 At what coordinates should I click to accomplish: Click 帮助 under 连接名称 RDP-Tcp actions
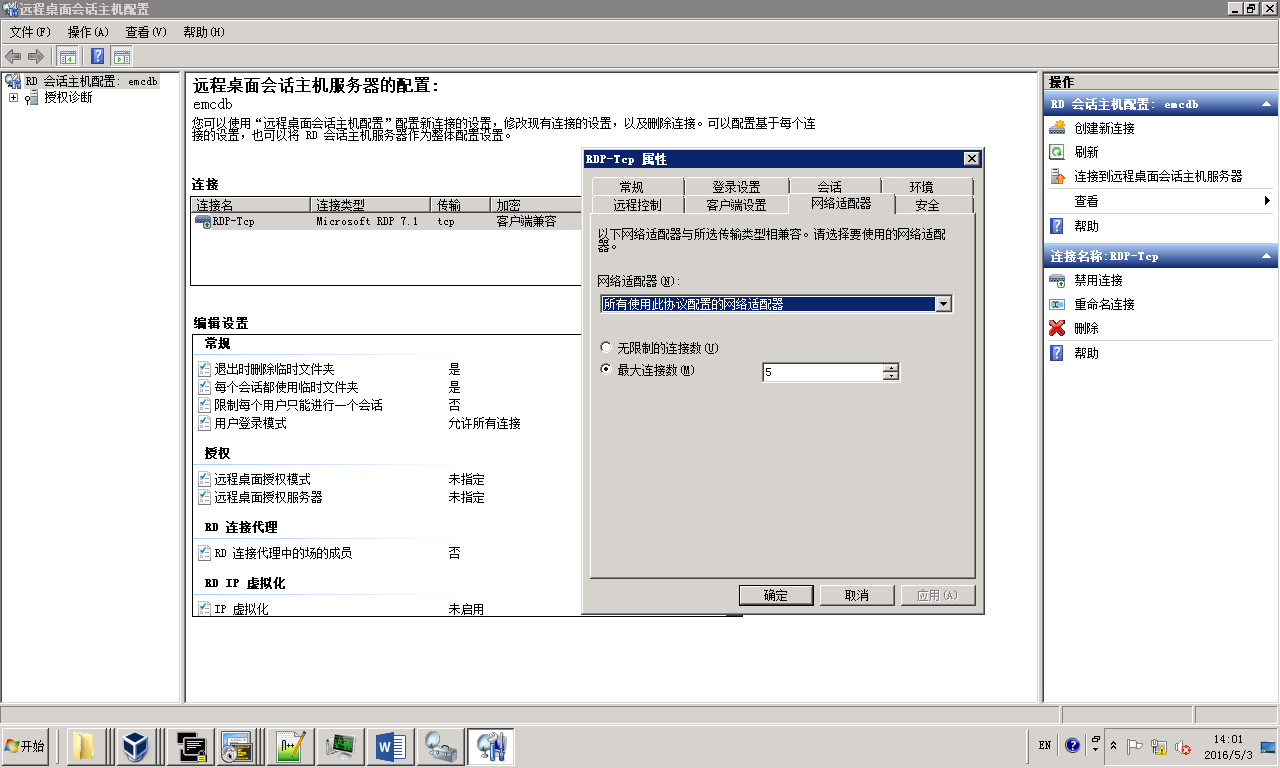pyautogui.click(x=1086, y=353)
